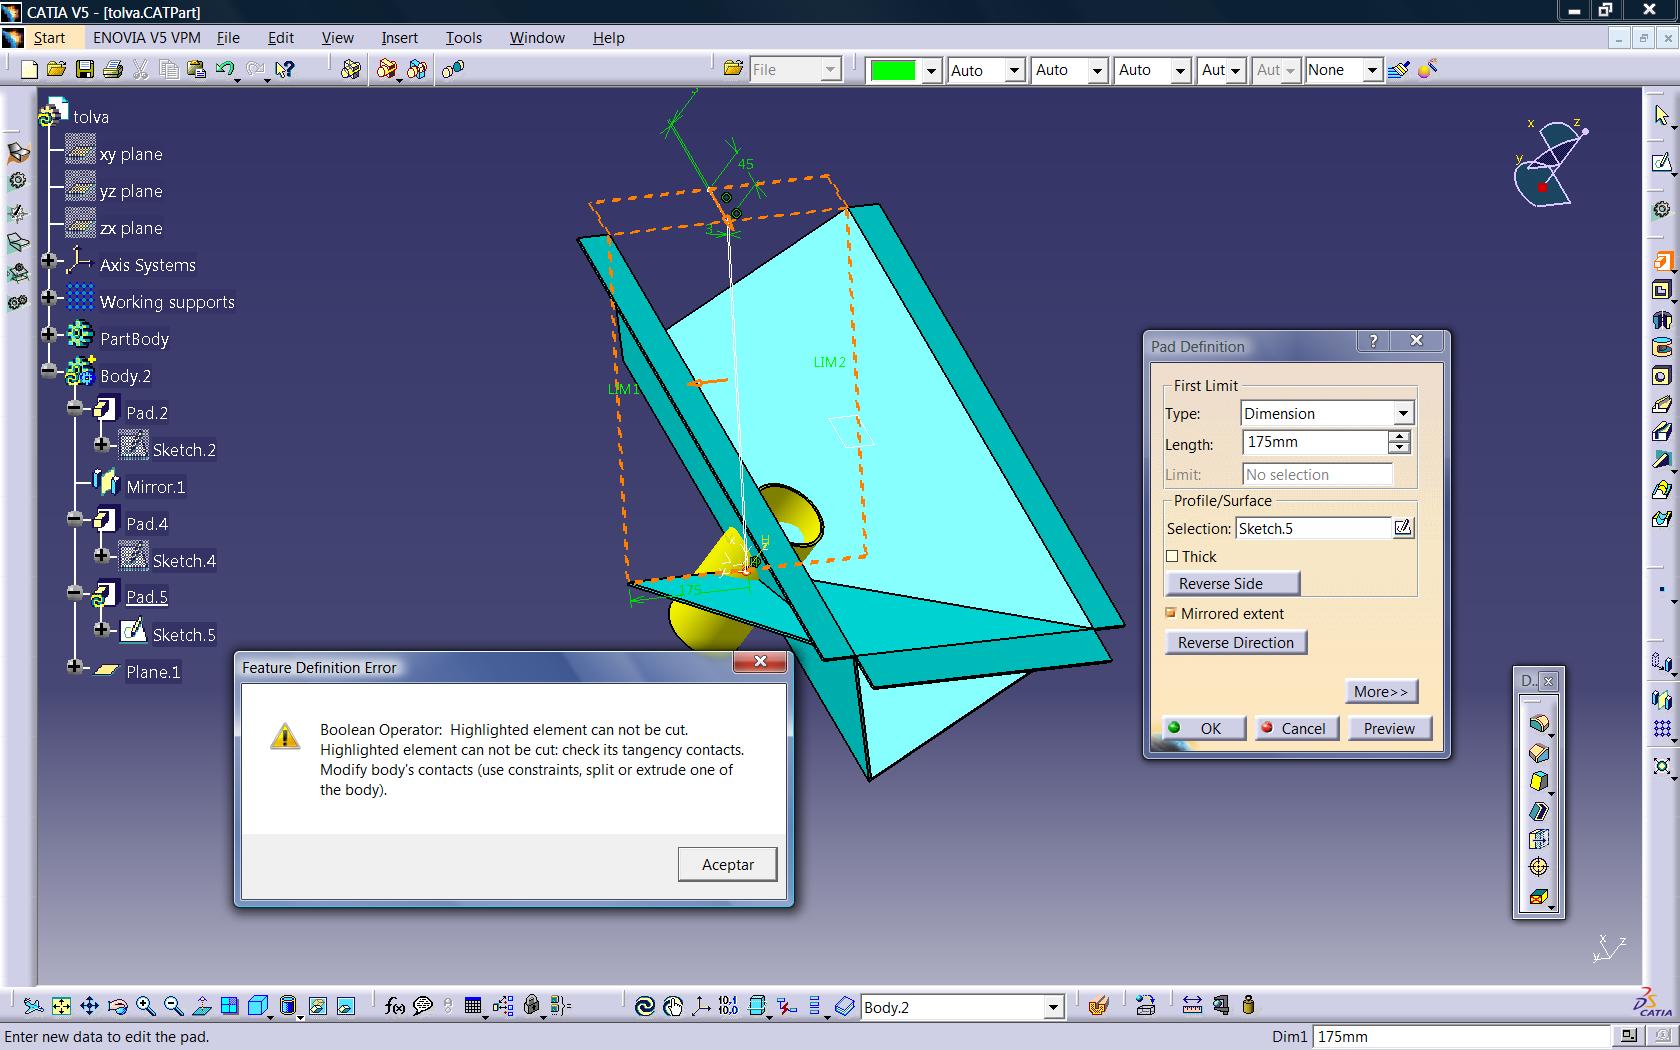1680x1050 pixels.
Task: Click the Undo icon
Action: tap(225, 69)
